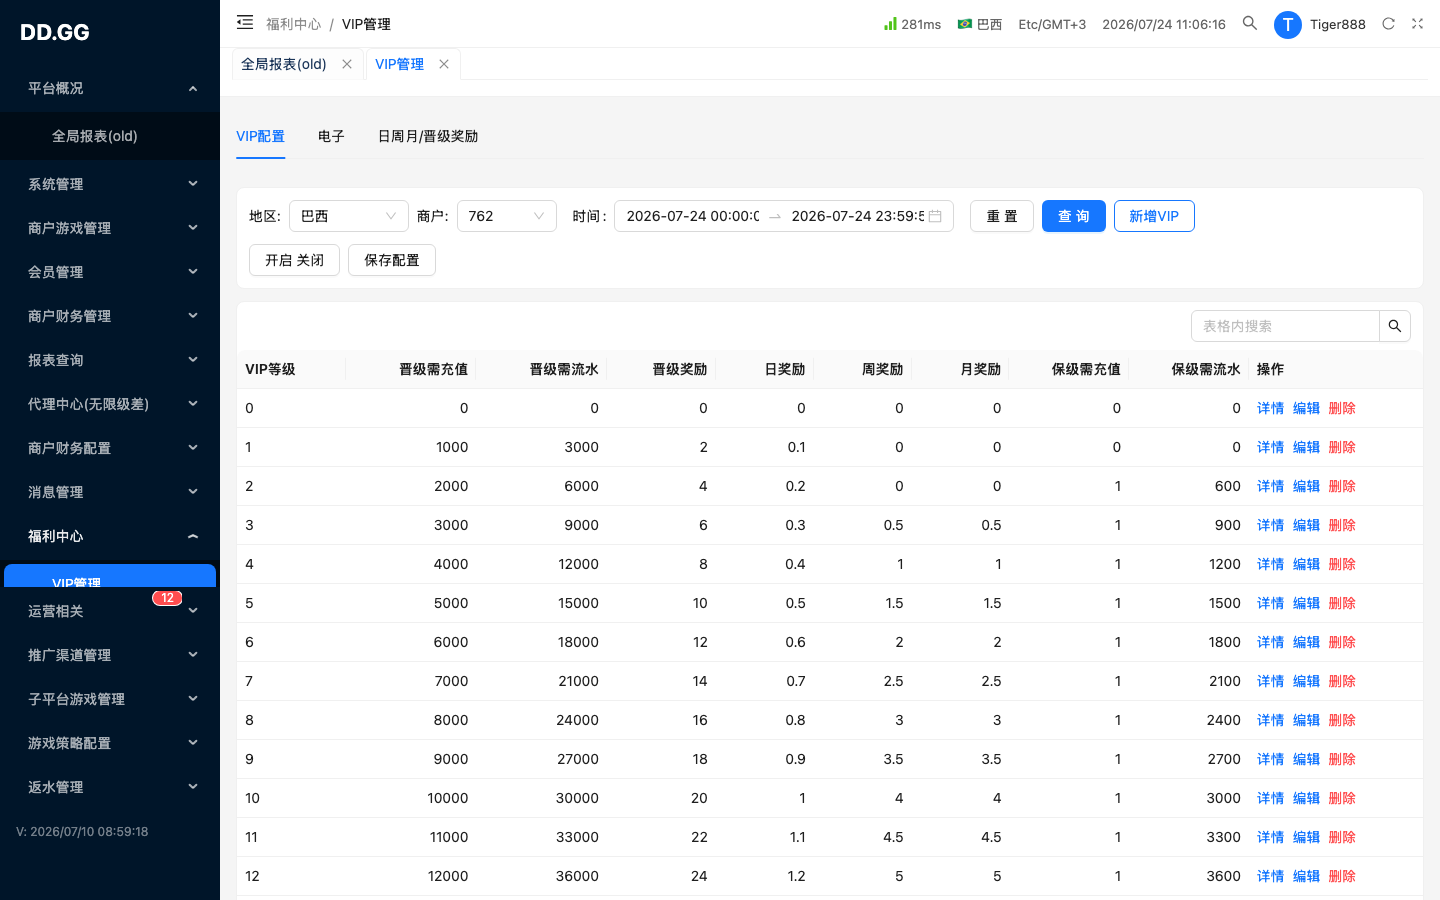Click the Tiger888 user avatar

coord(1287,24)
